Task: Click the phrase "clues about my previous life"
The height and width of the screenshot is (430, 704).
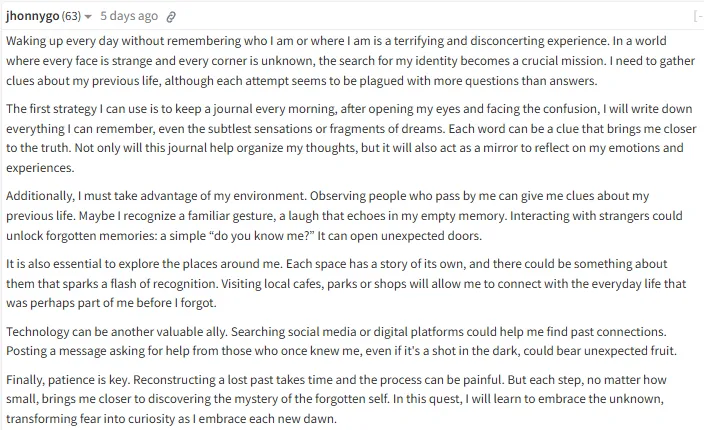Action: pyautogui.click(x=82, y=81)
